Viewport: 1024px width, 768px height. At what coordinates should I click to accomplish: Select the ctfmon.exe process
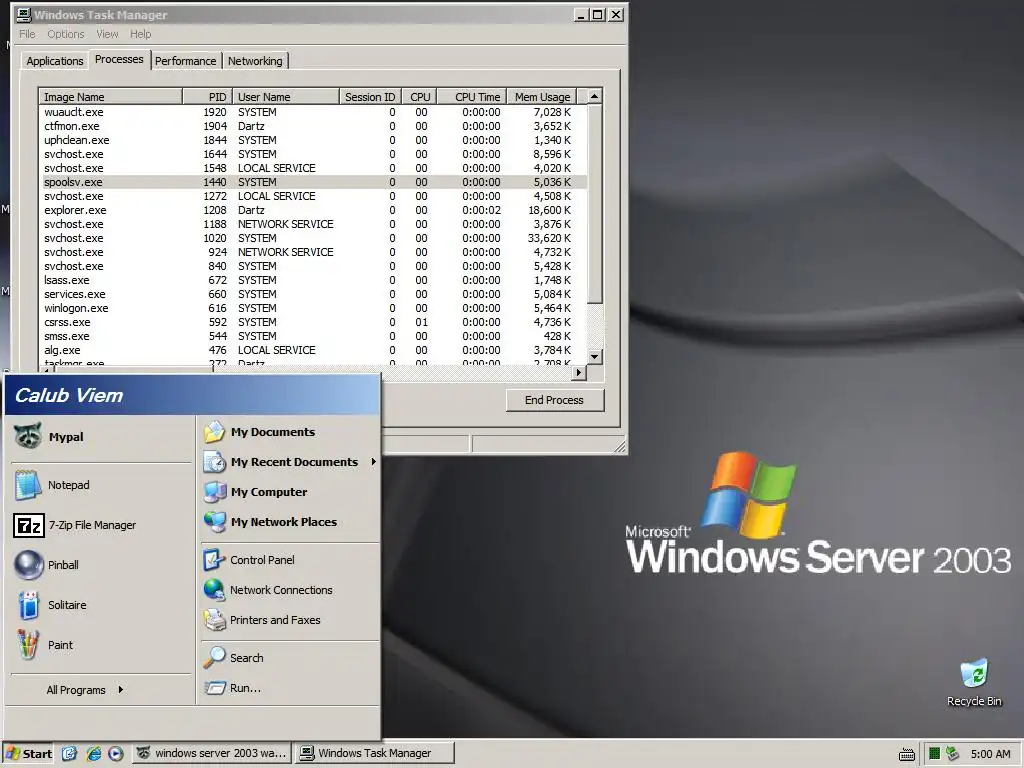click(x=312, y=126)
